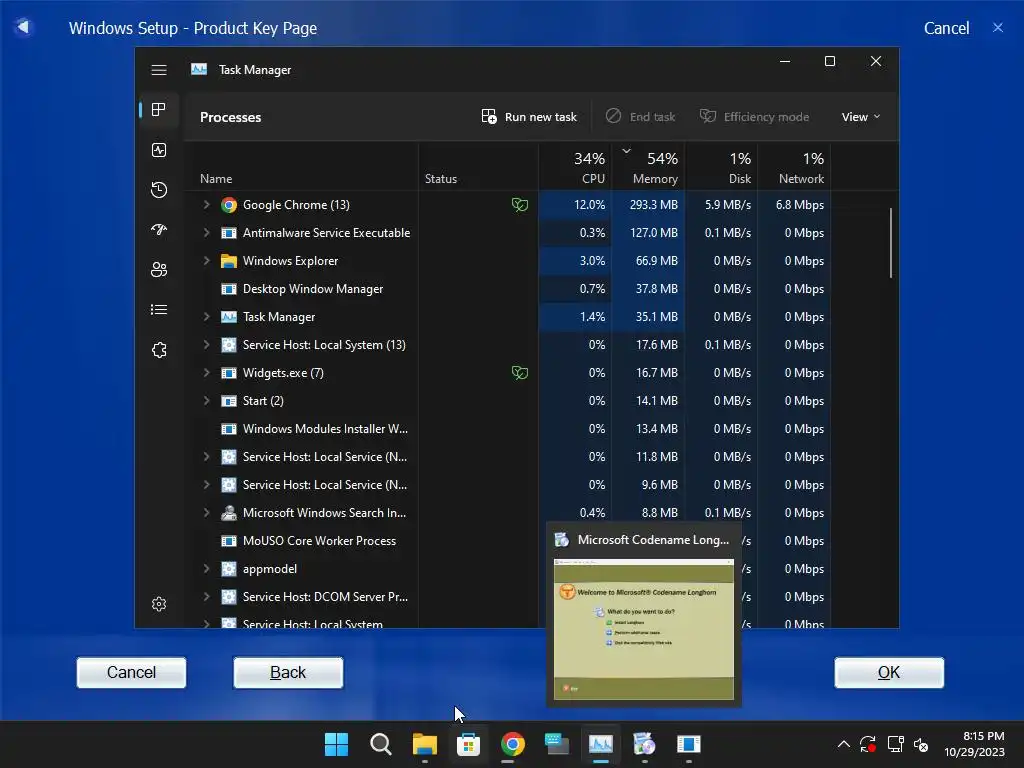The image size is (1024, 768).
Task: Sort processes by the CPU column
Action: tap(575, 167)
